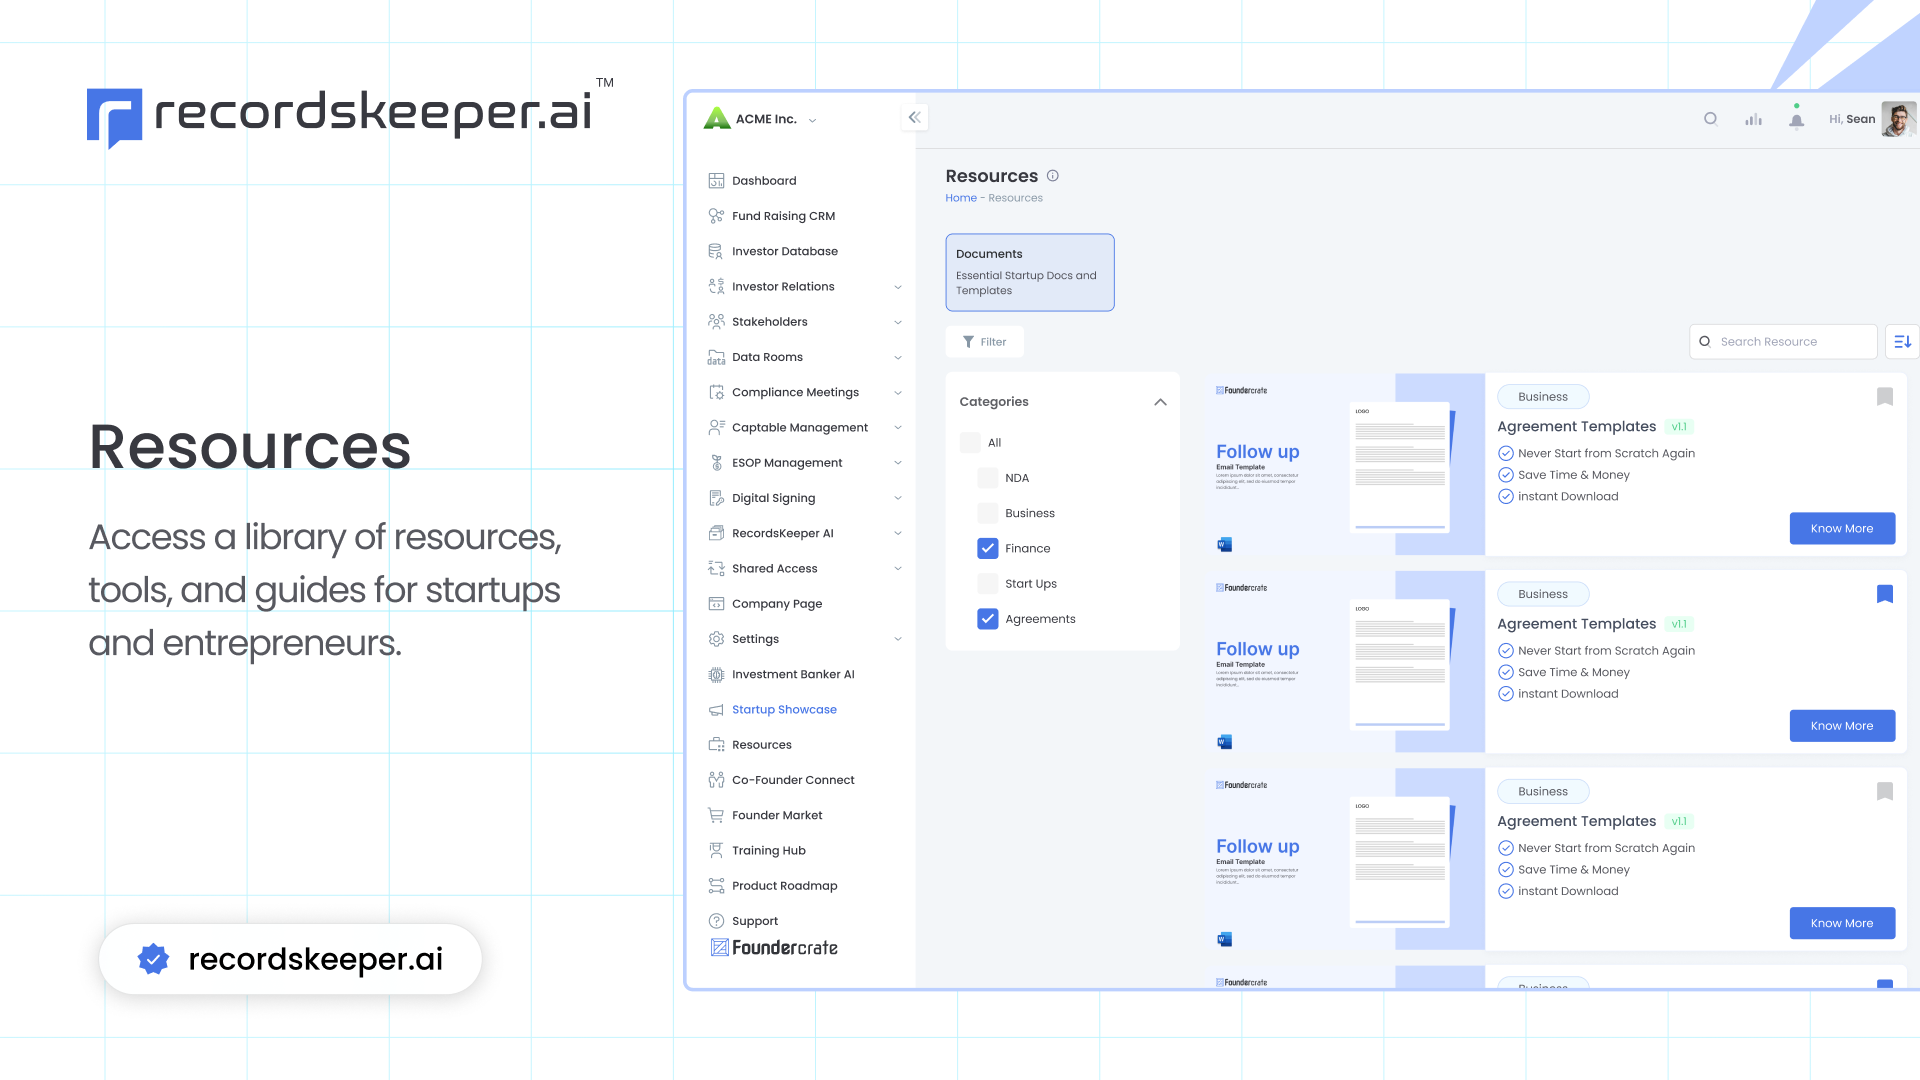Click the Home breadcrumb link

click(961, 198)
